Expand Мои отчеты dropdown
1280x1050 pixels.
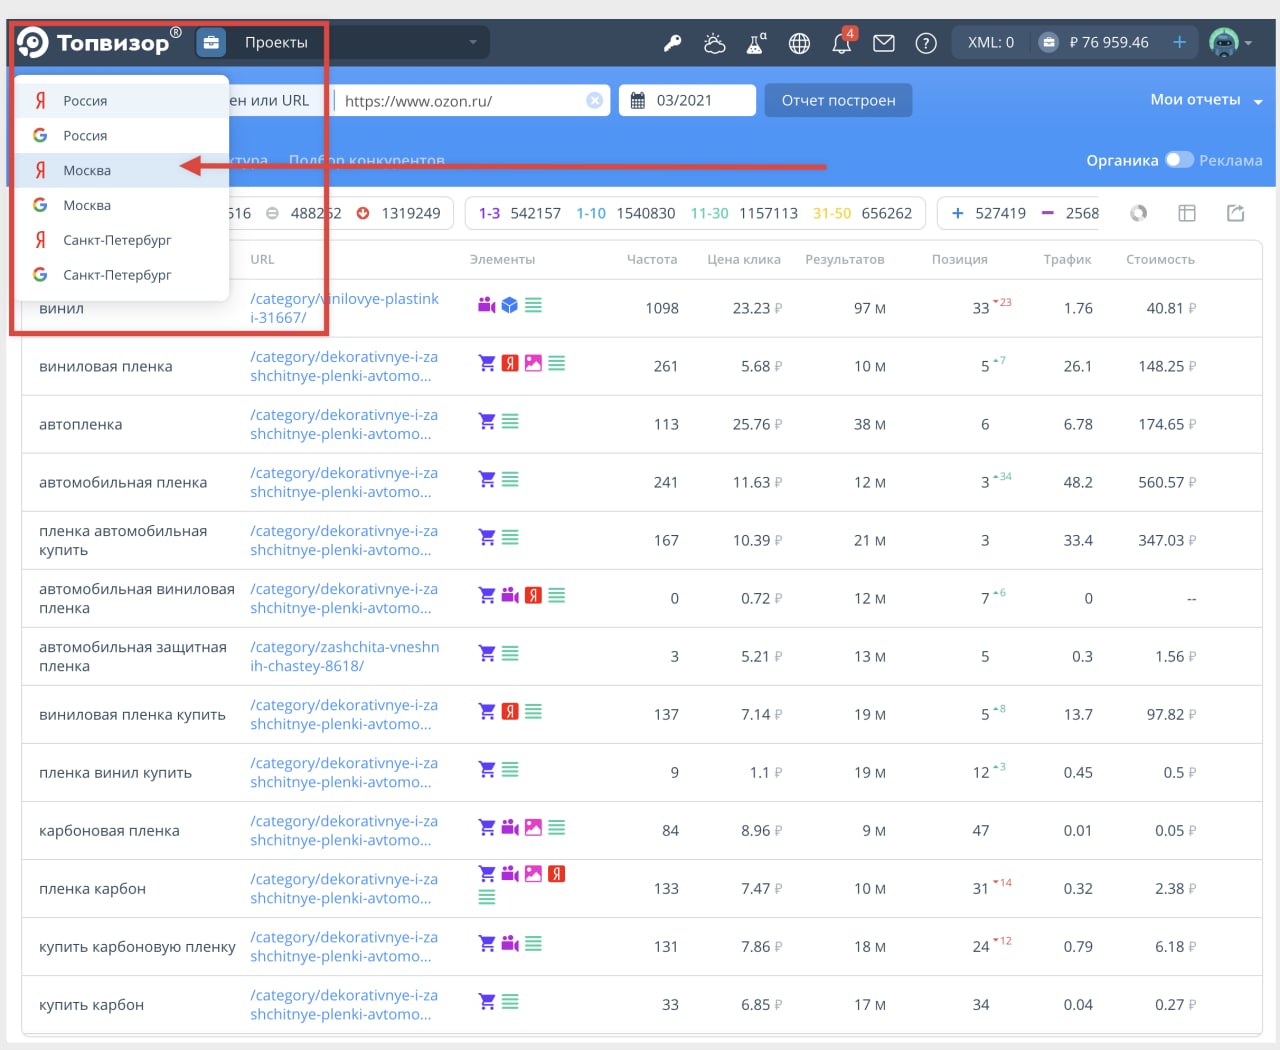[1206, 100]
